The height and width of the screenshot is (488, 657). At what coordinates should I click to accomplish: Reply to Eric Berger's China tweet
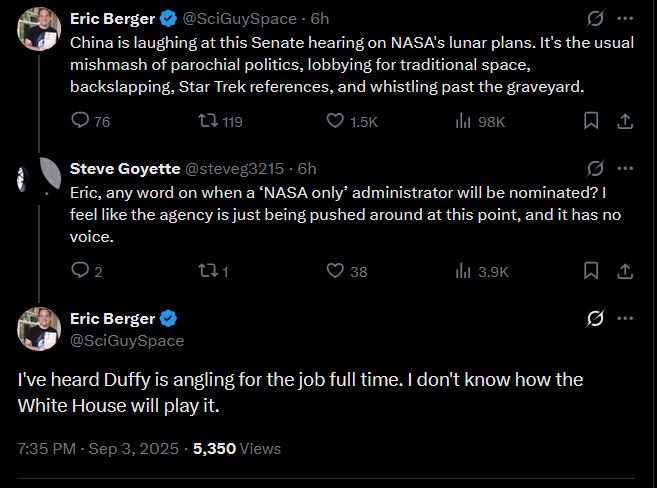(81, 121)
